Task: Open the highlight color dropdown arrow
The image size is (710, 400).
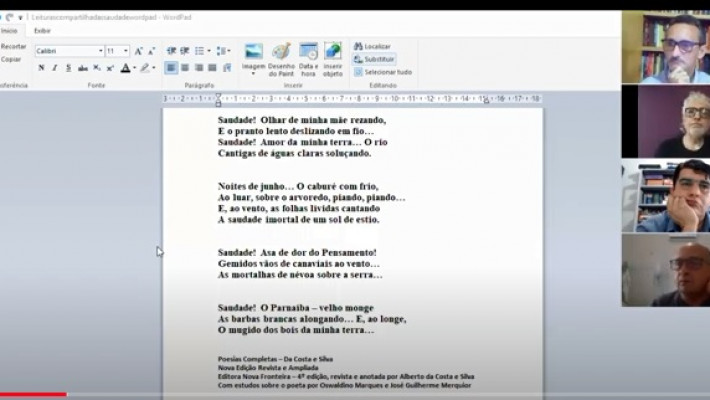Action: click(154, 68)
